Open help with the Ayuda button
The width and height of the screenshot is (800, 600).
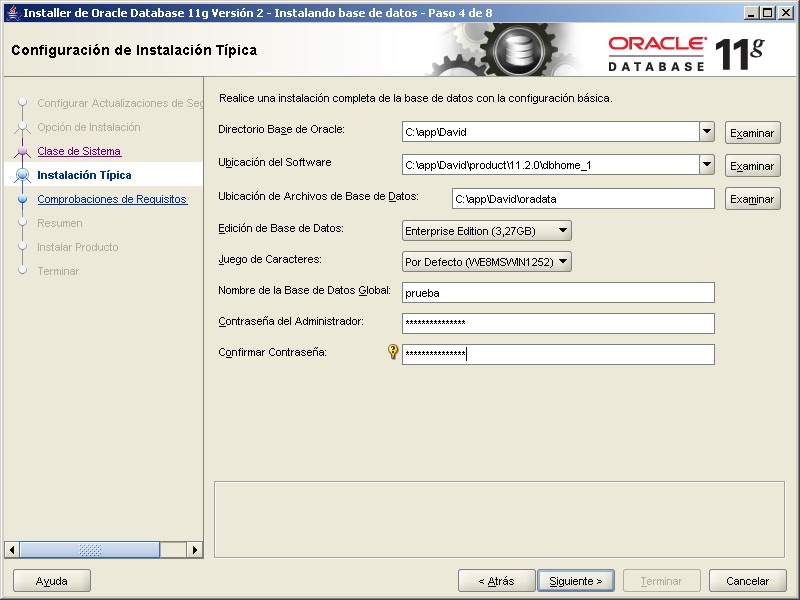[x=52, y=581]
